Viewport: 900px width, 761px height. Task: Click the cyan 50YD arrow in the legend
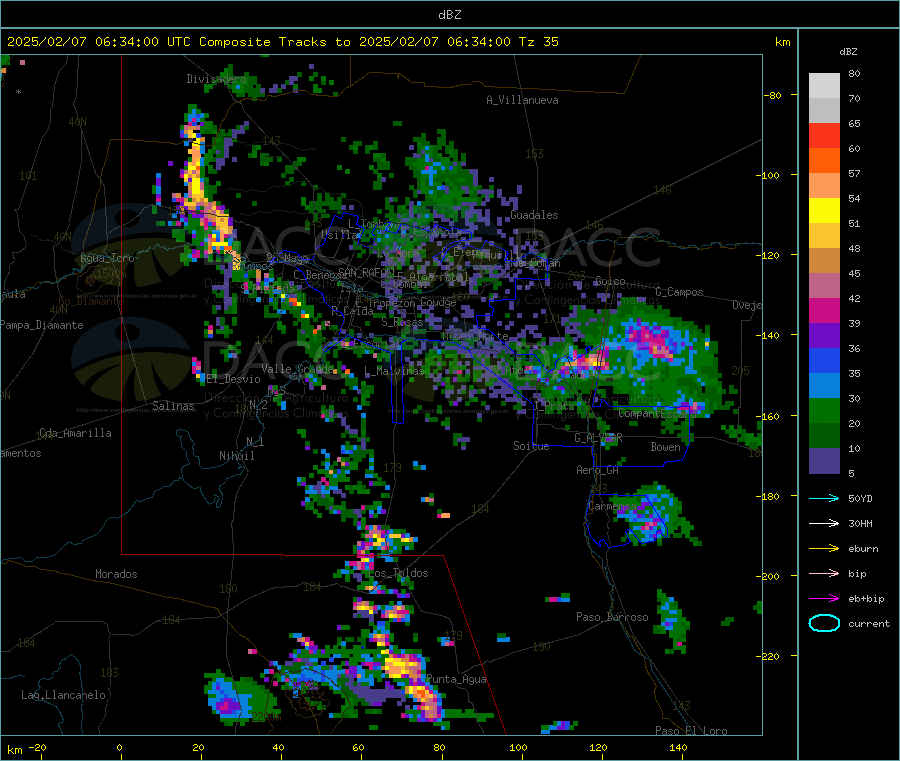(824, 498)
